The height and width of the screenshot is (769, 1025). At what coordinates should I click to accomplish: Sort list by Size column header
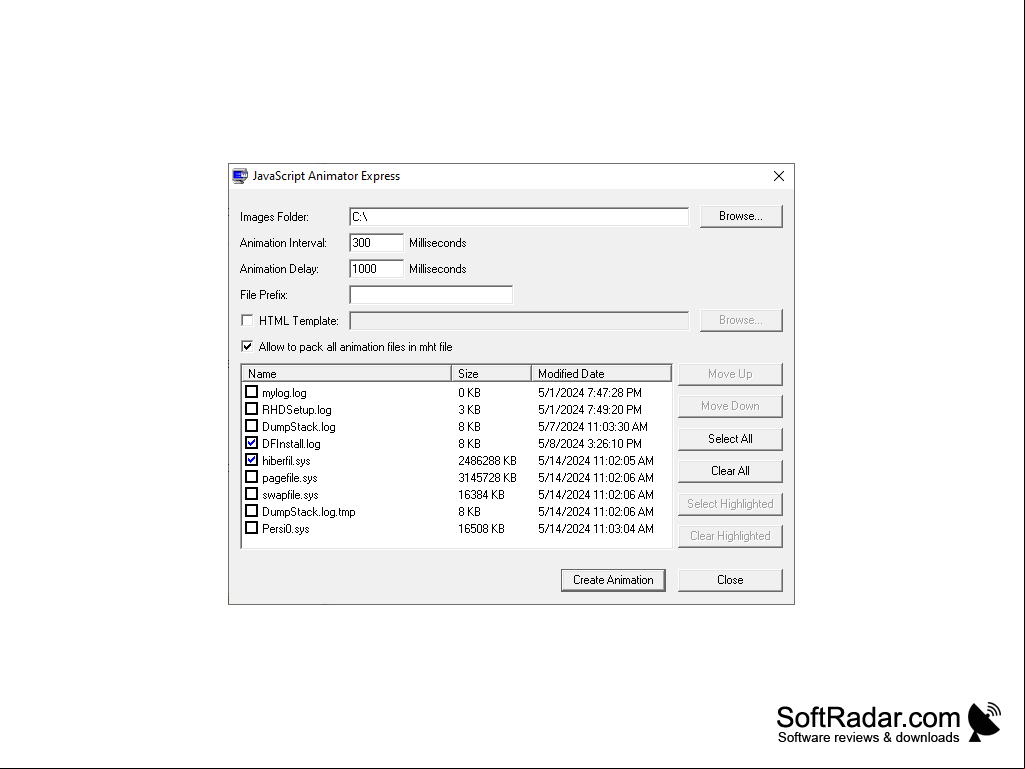491,373
